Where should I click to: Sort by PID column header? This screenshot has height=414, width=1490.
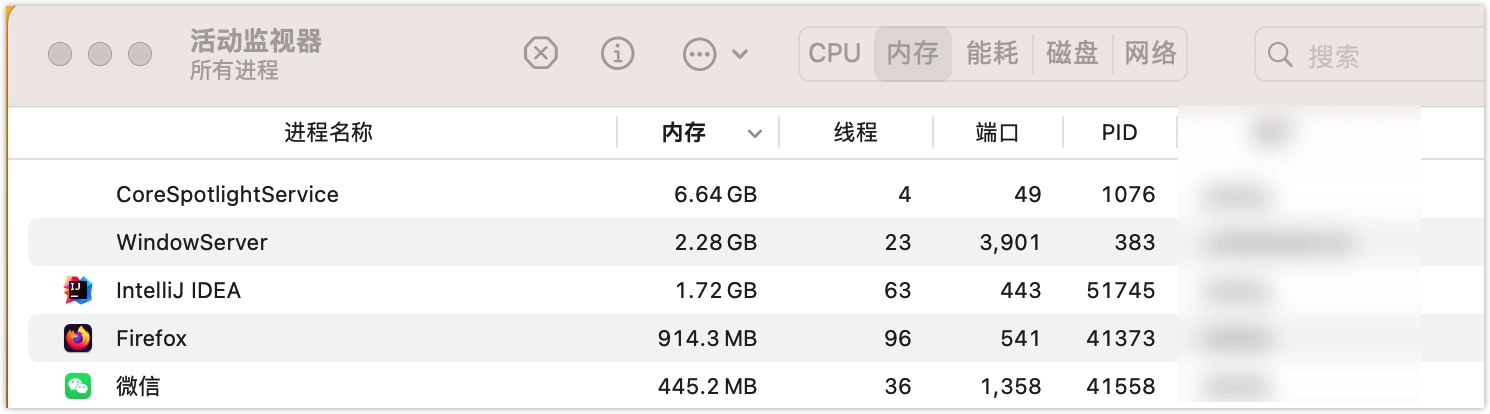[1119, 133]
